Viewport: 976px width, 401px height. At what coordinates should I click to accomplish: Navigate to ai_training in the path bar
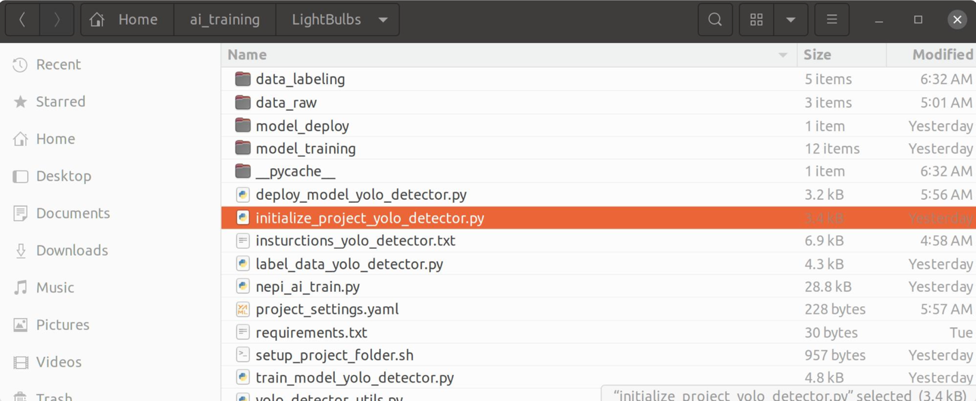coord(224,20)
